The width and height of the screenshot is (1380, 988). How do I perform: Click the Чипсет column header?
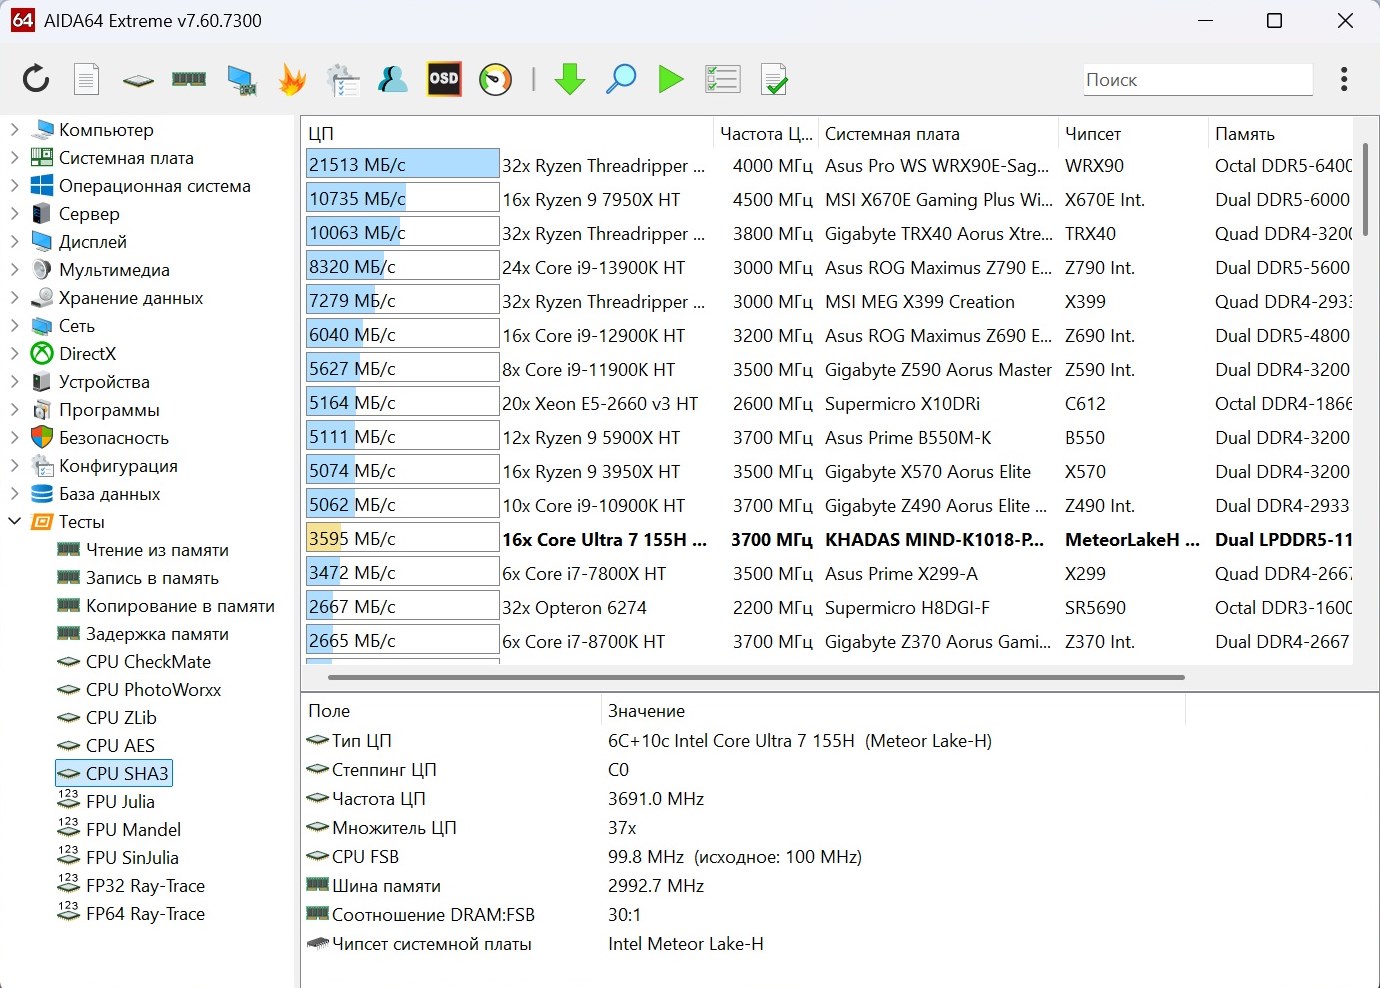[x=1093, y=134]
